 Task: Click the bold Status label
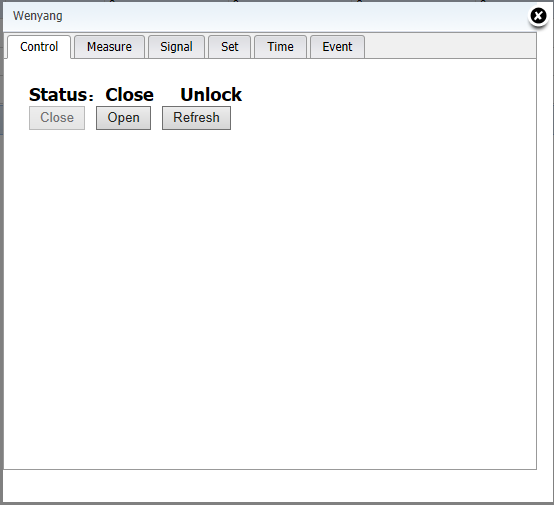61,95
